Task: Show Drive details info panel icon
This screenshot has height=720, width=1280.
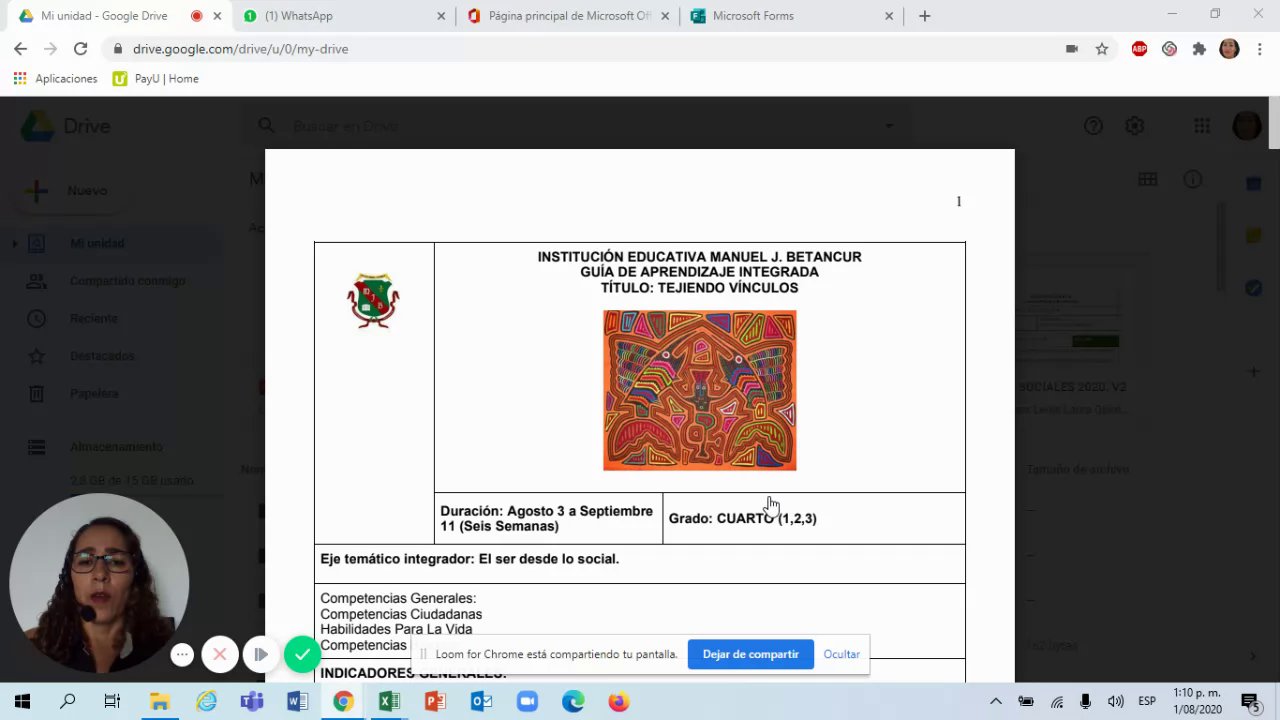Action: 1193,180
